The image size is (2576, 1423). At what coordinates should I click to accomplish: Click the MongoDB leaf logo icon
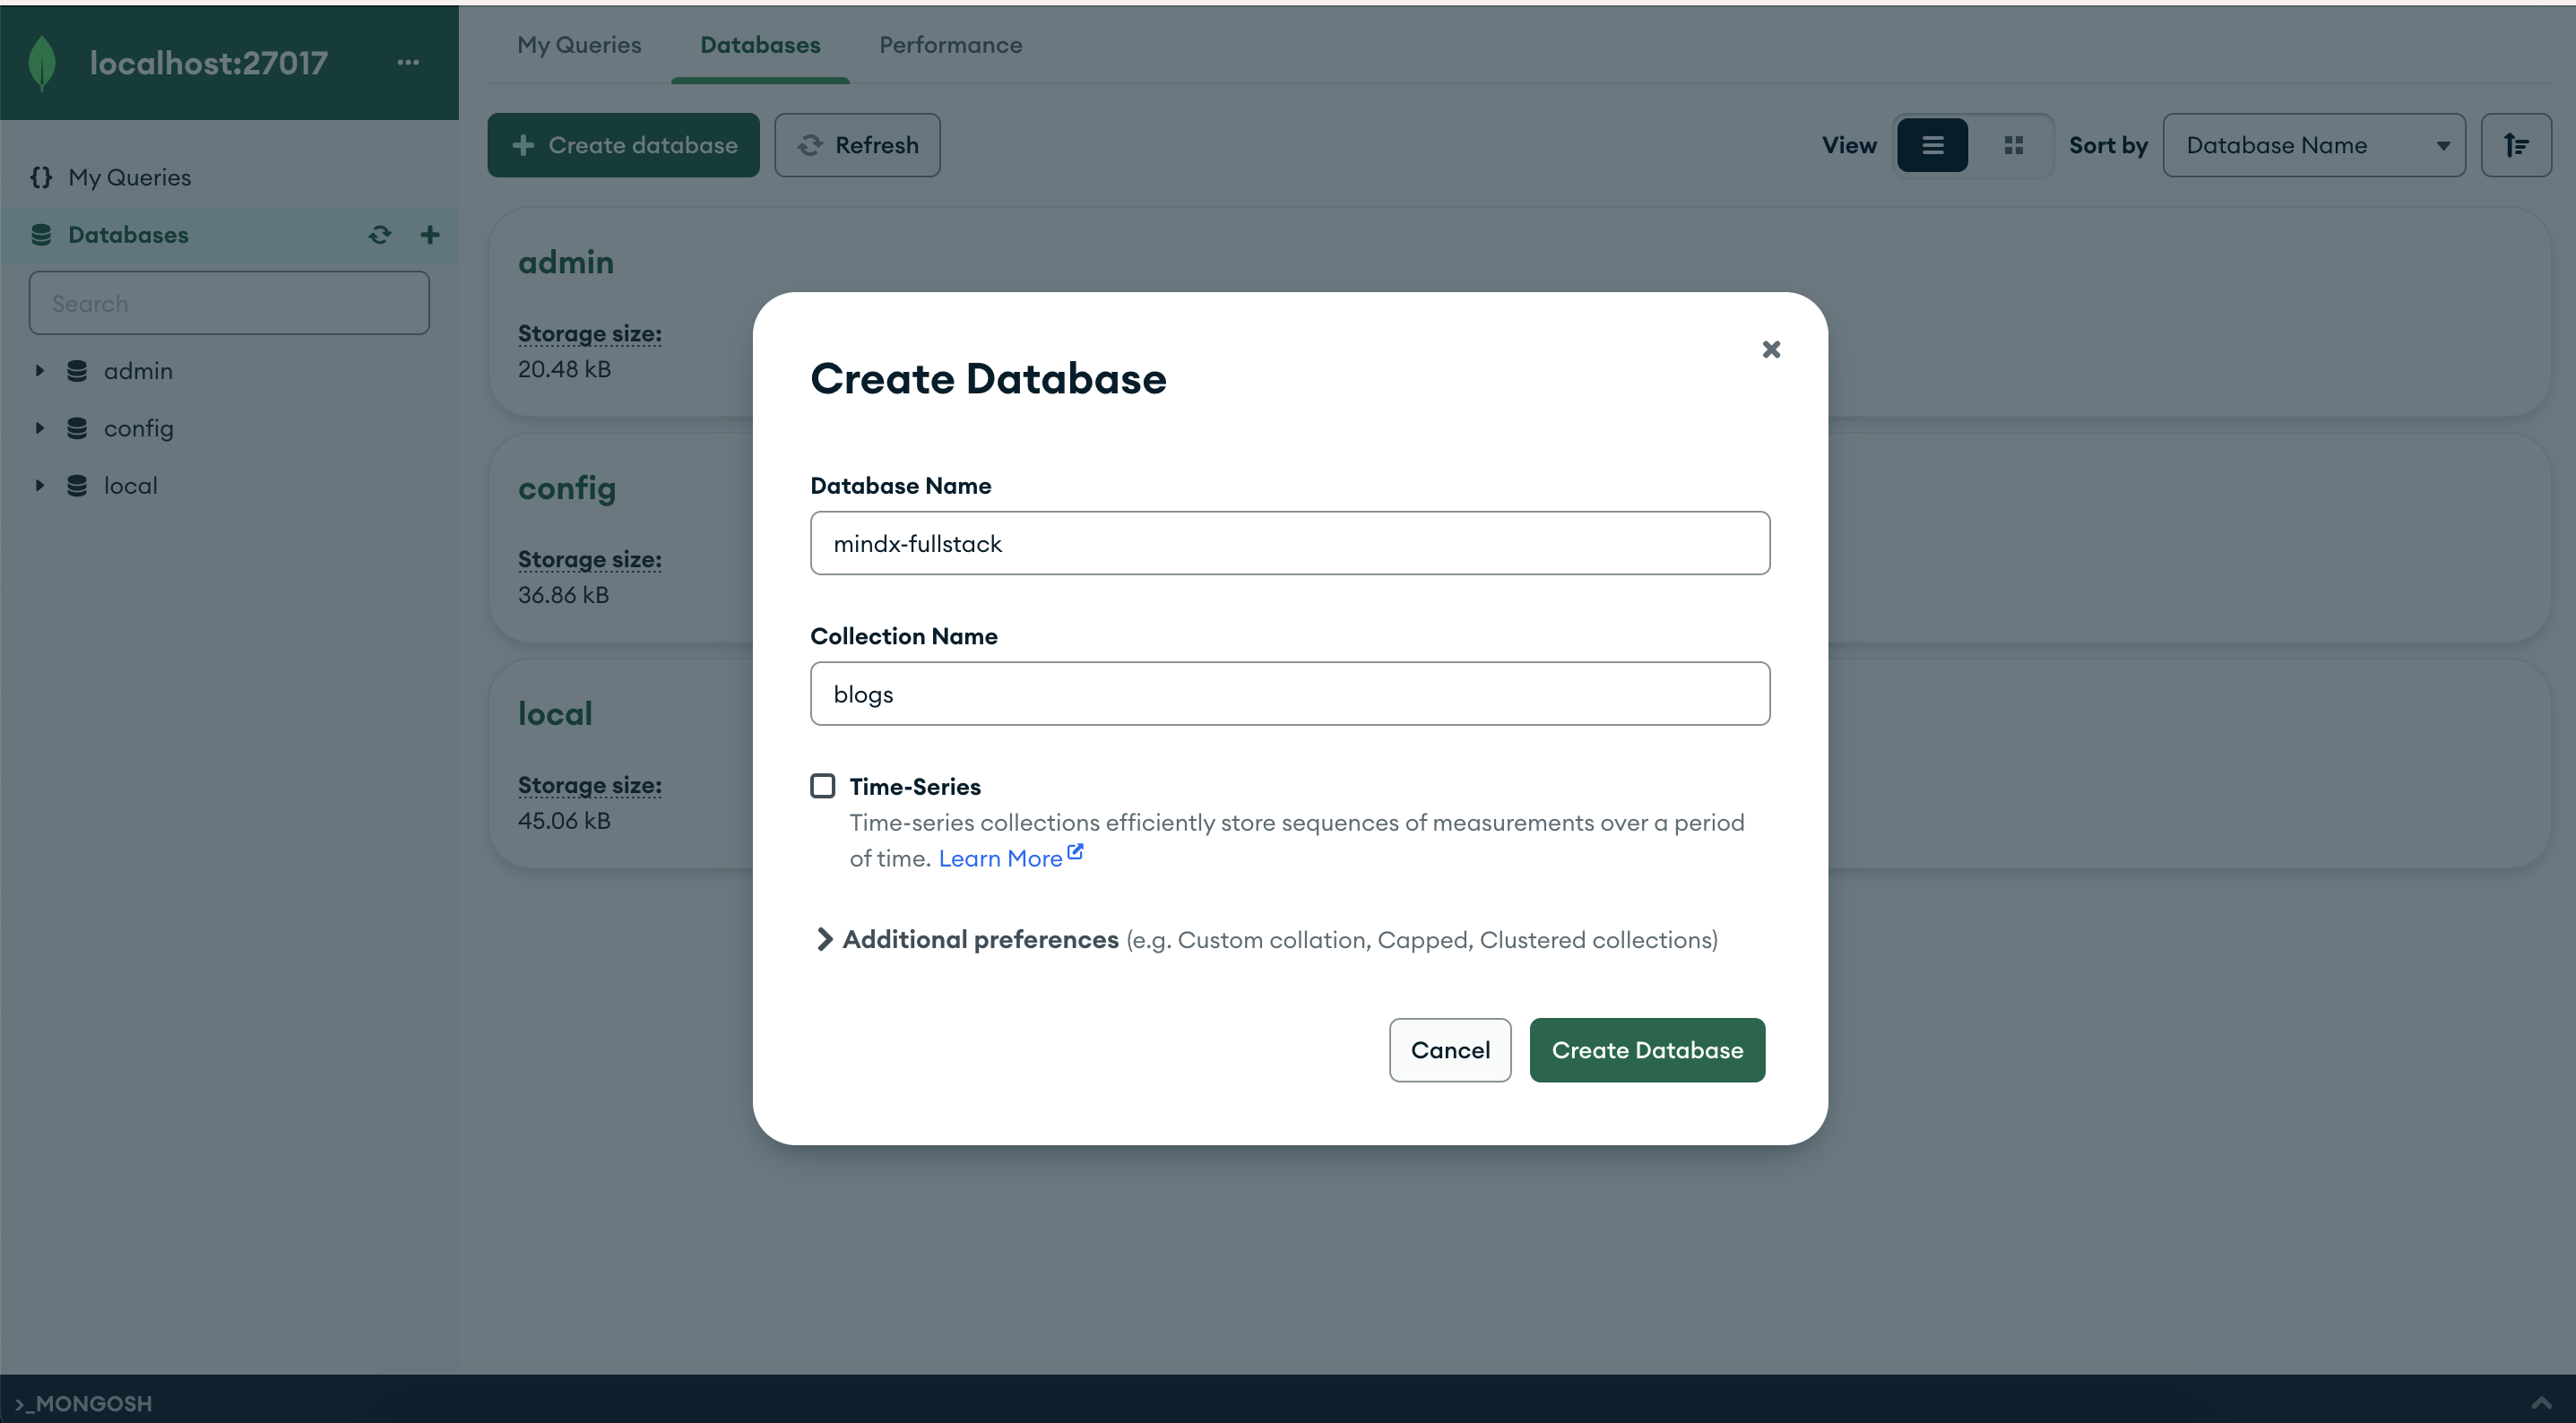tap(42, 62)
